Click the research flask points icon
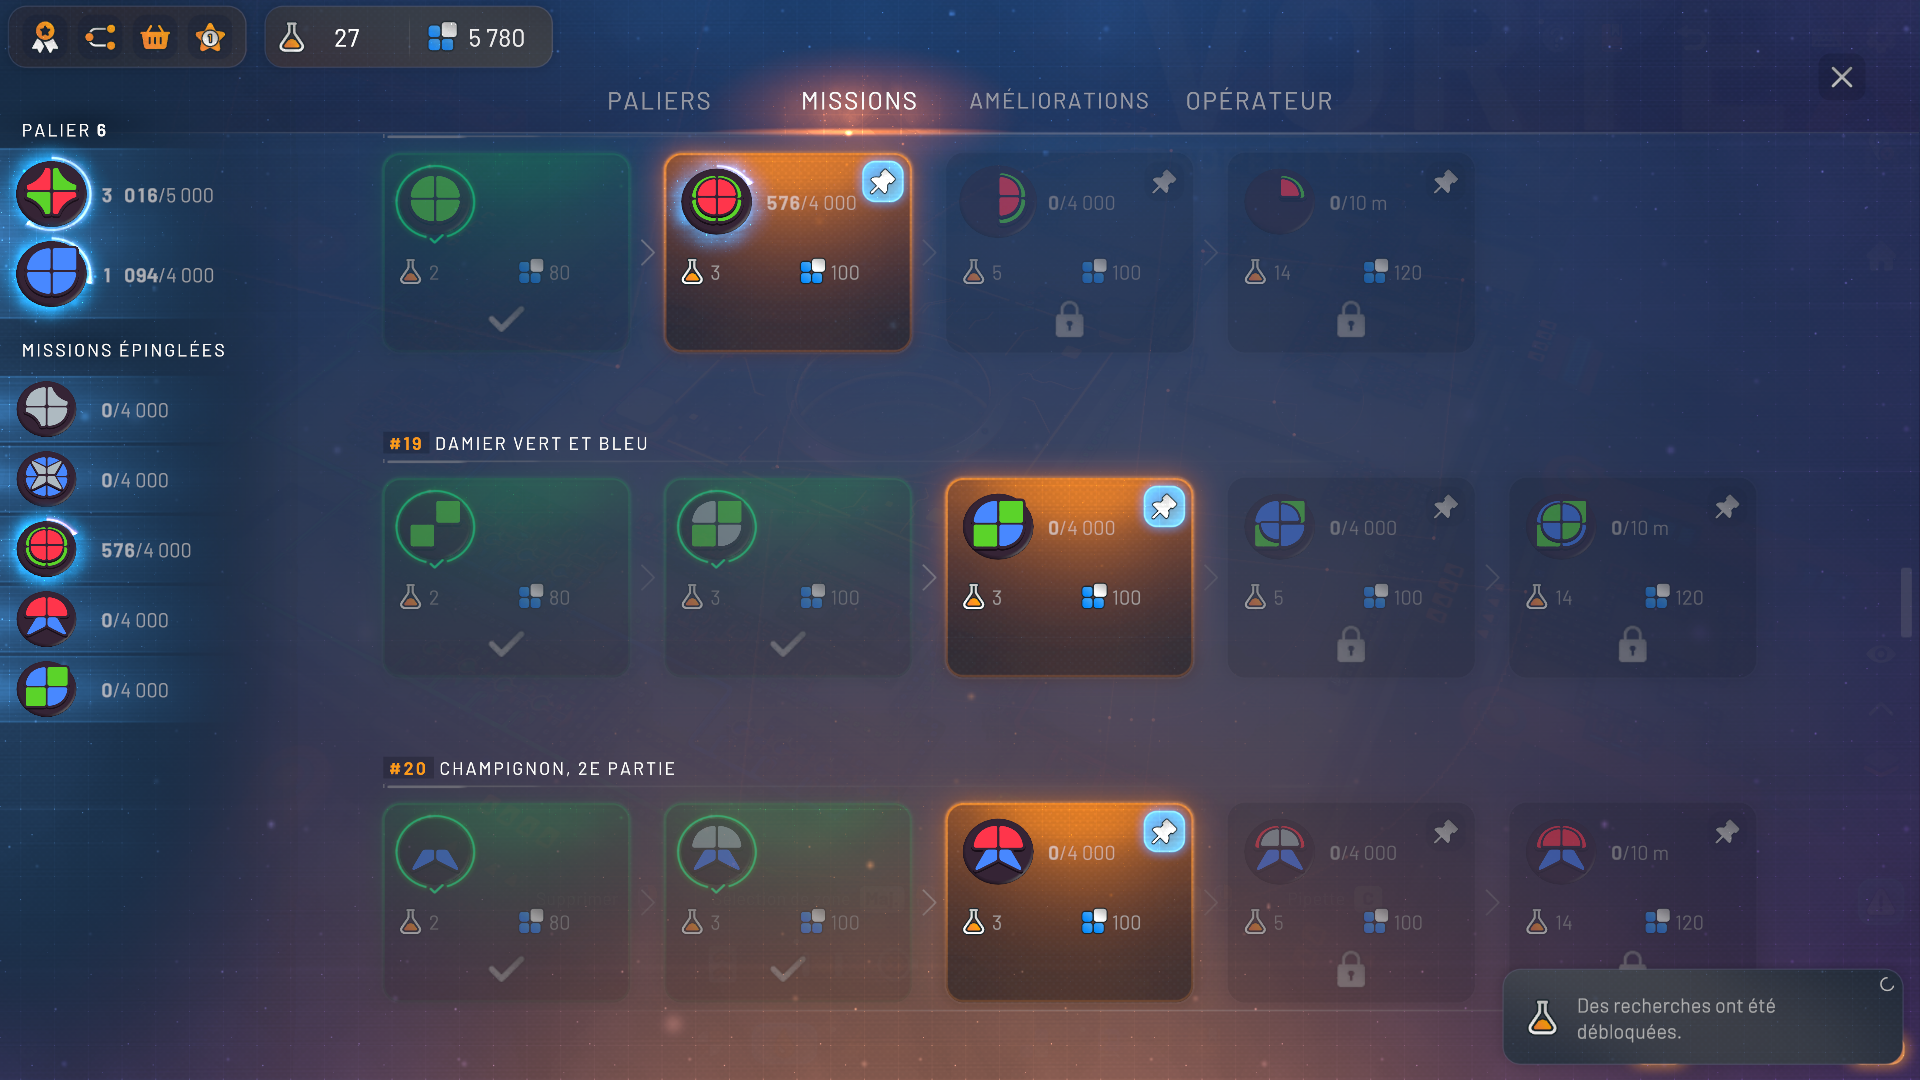This screenshot has width=1920, height=1080. click(292, 38)
